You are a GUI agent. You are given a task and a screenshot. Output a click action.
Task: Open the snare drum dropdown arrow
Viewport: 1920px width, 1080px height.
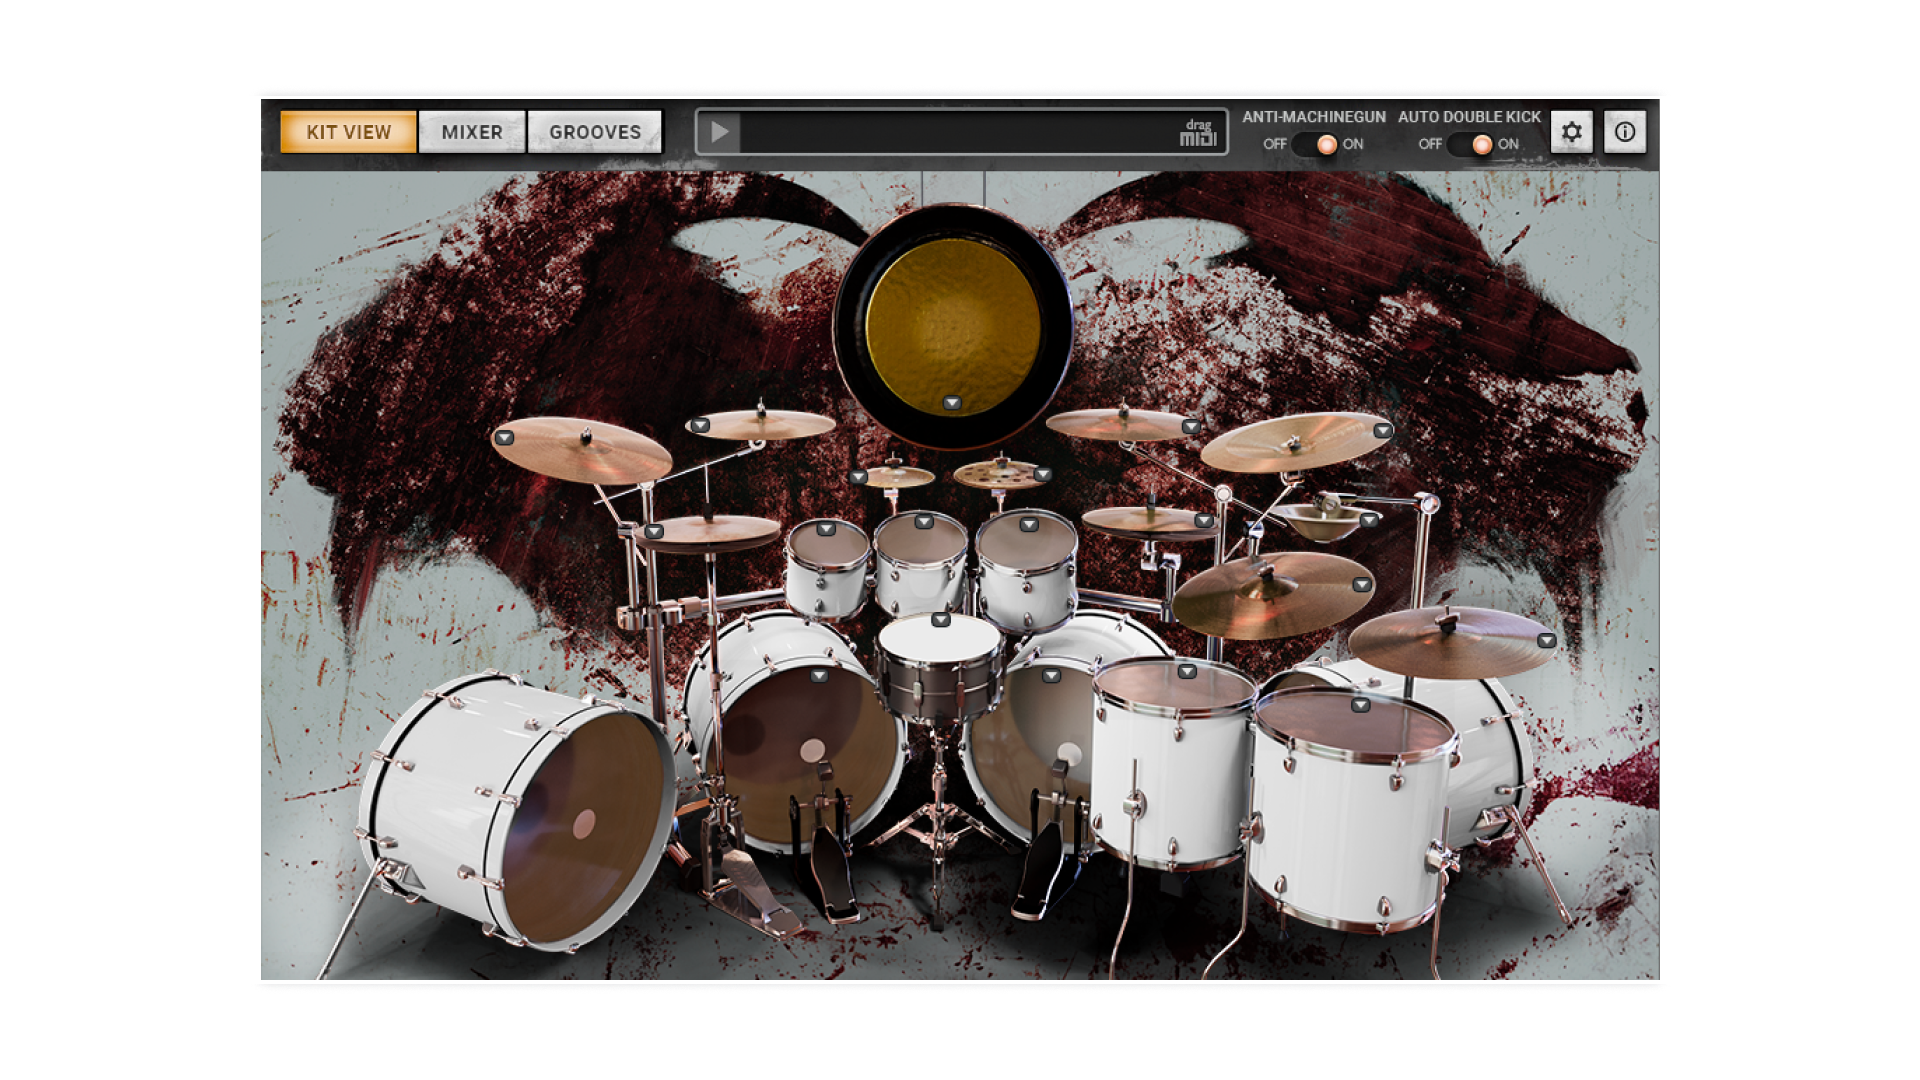point(940,621)
